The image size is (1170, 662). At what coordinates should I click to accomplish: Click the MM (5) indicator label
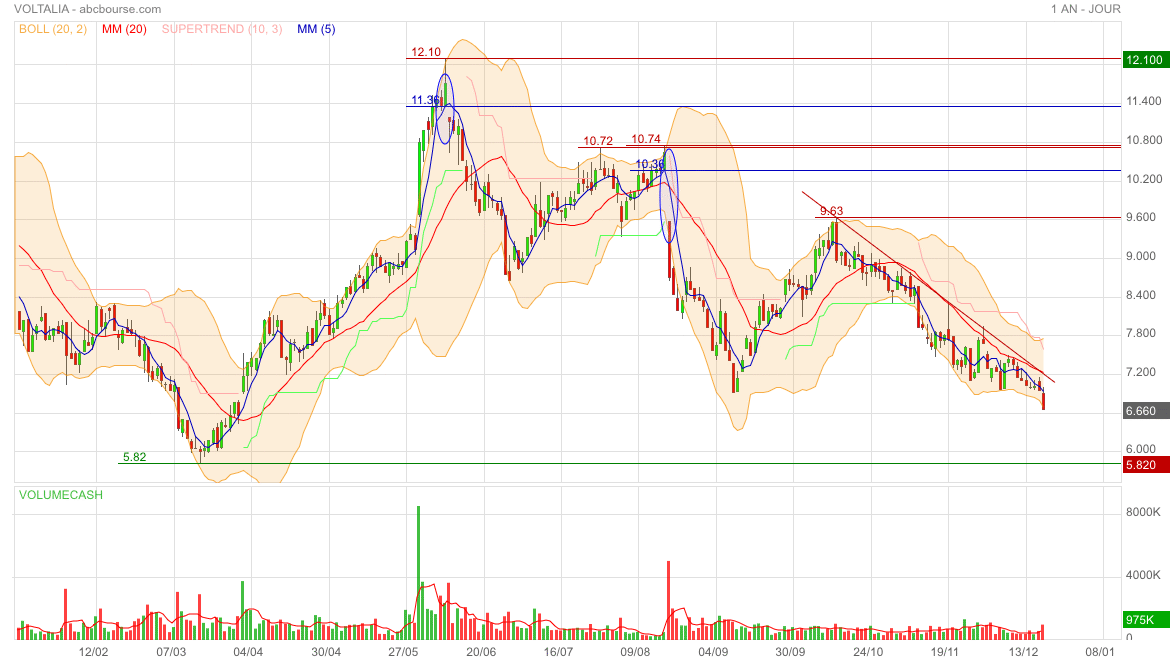(x=316, y=29)
